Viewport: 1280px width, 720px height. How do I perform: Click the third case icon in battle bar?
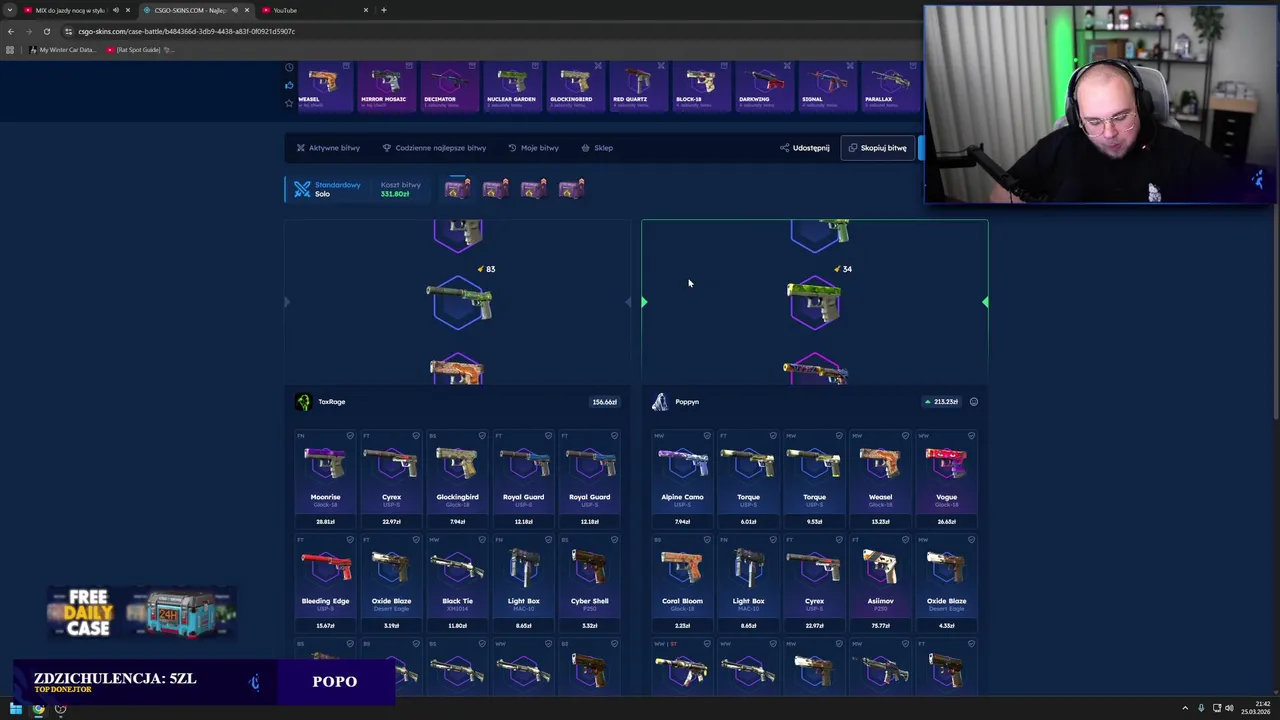tap(533, 188)
